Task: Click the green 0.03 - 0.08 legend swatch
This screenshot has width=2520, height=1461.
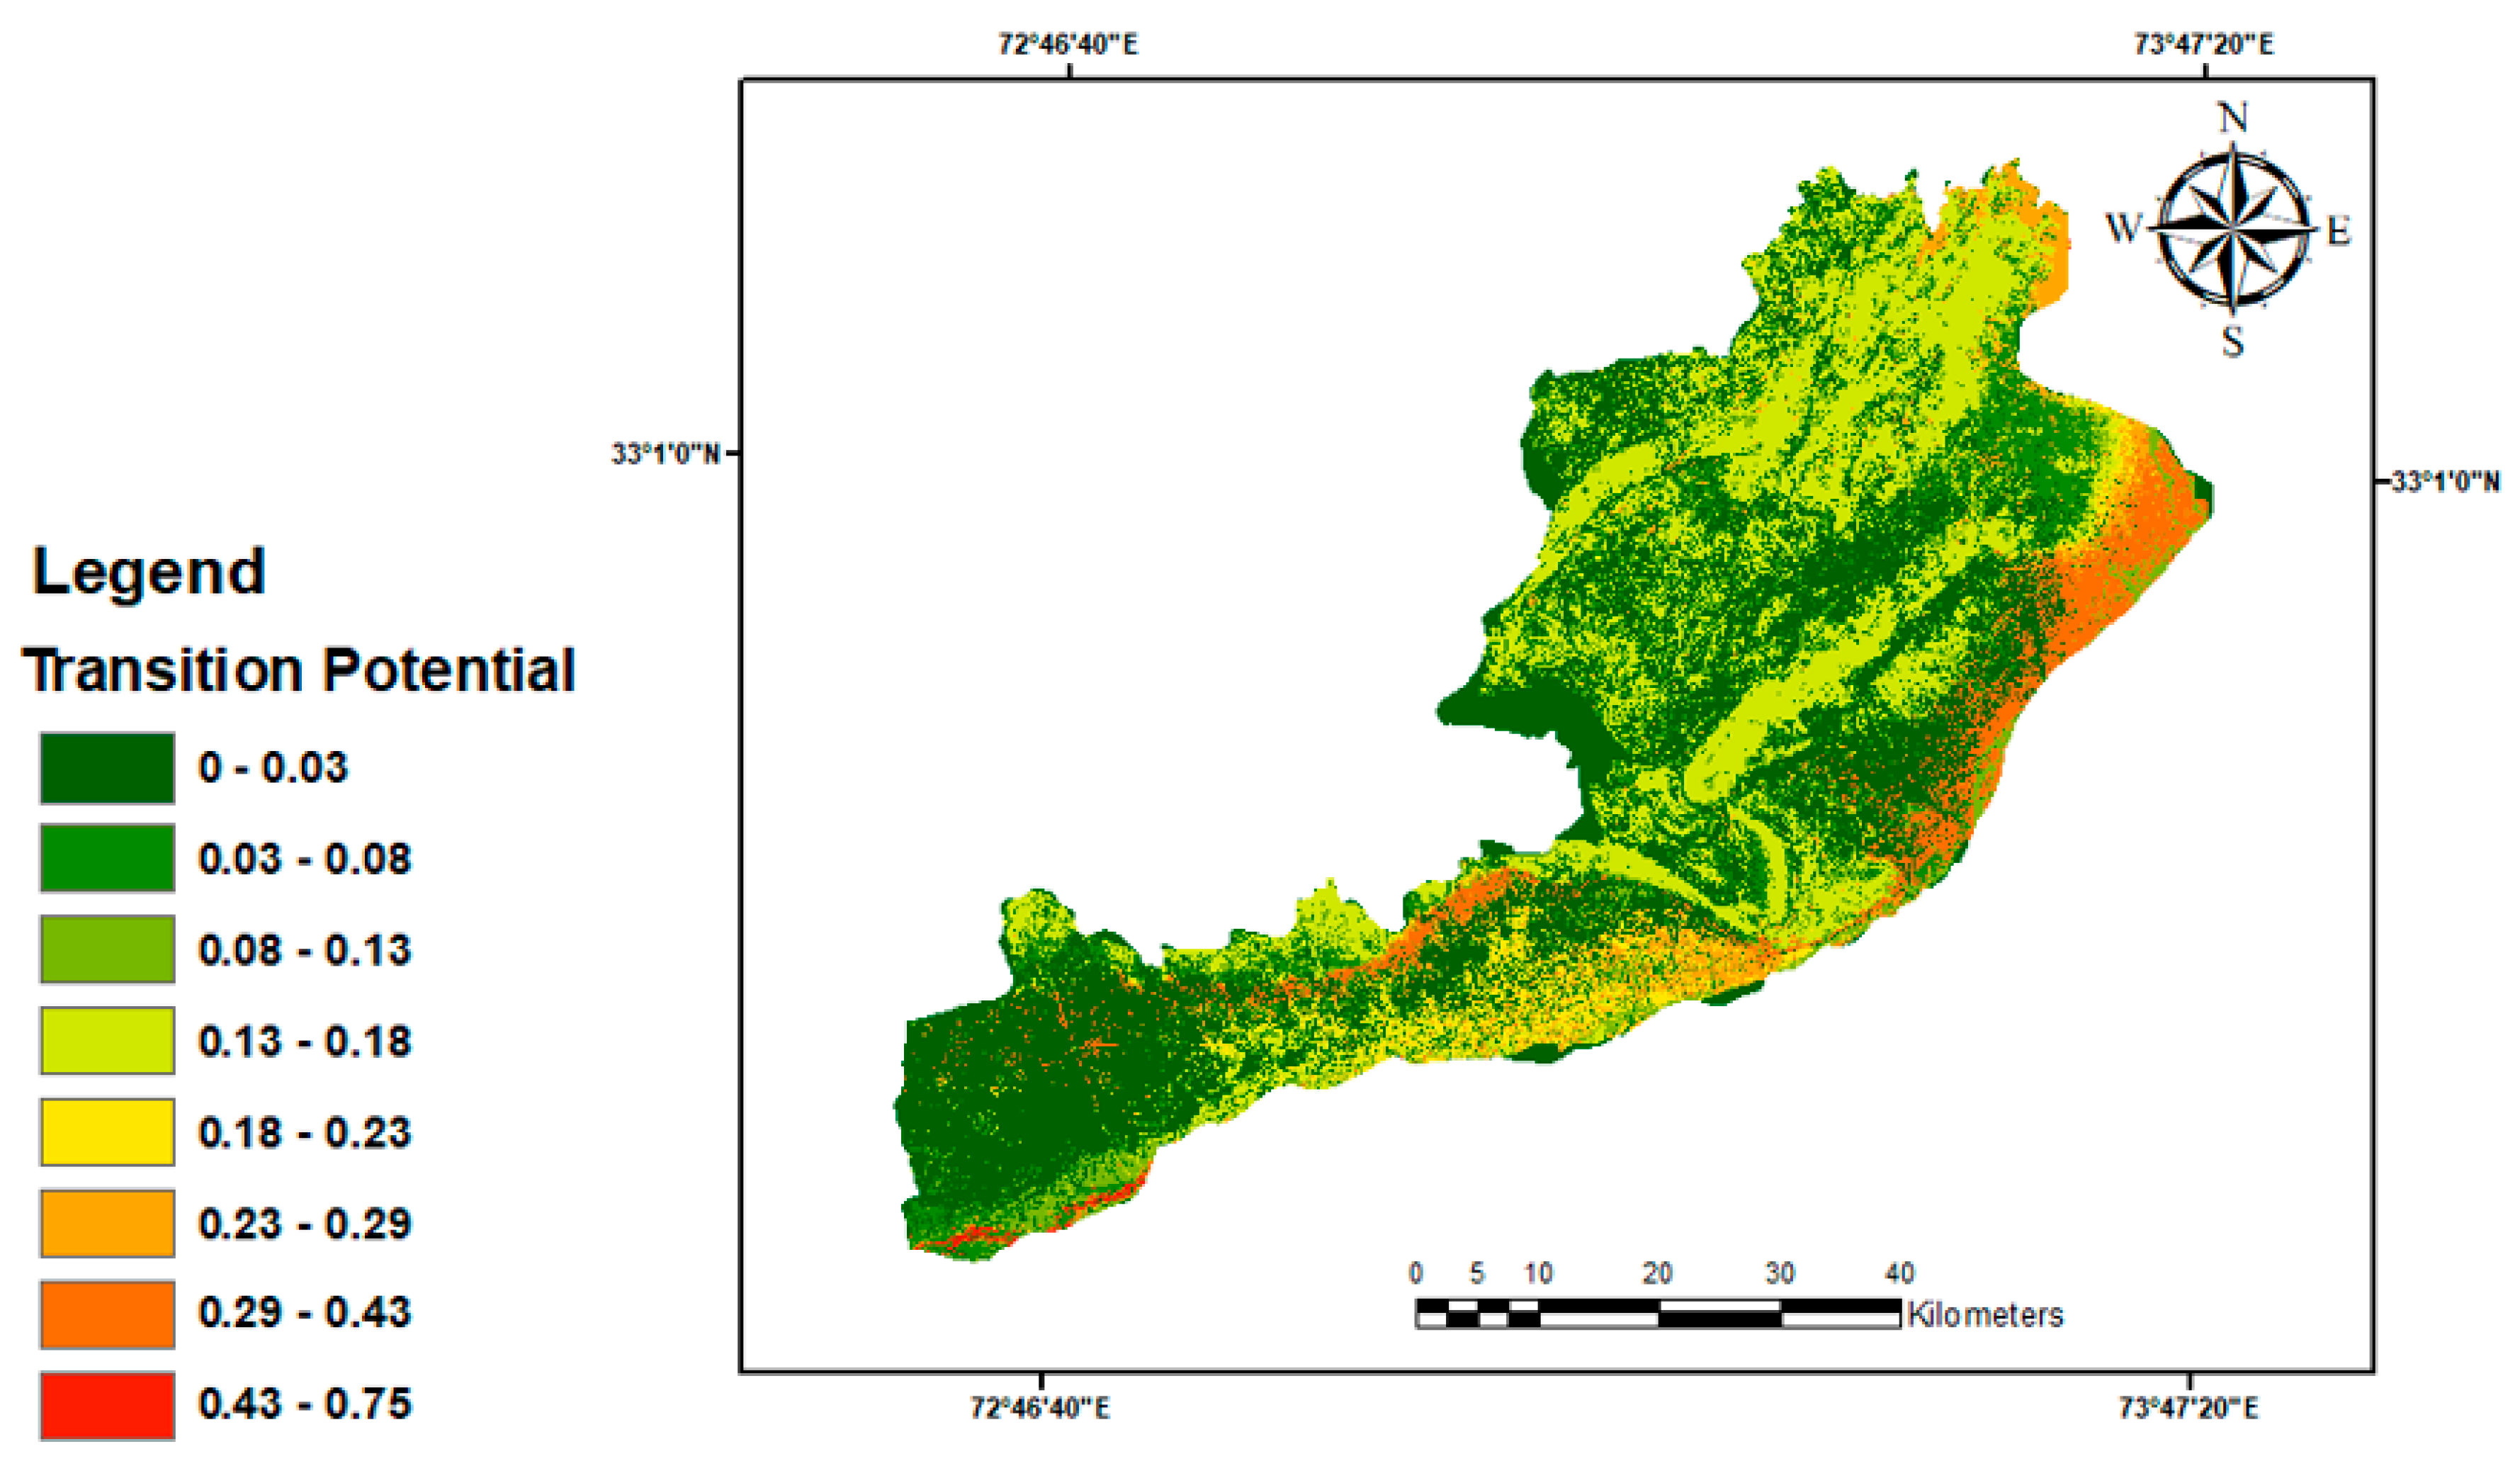Action: point(107,858)
